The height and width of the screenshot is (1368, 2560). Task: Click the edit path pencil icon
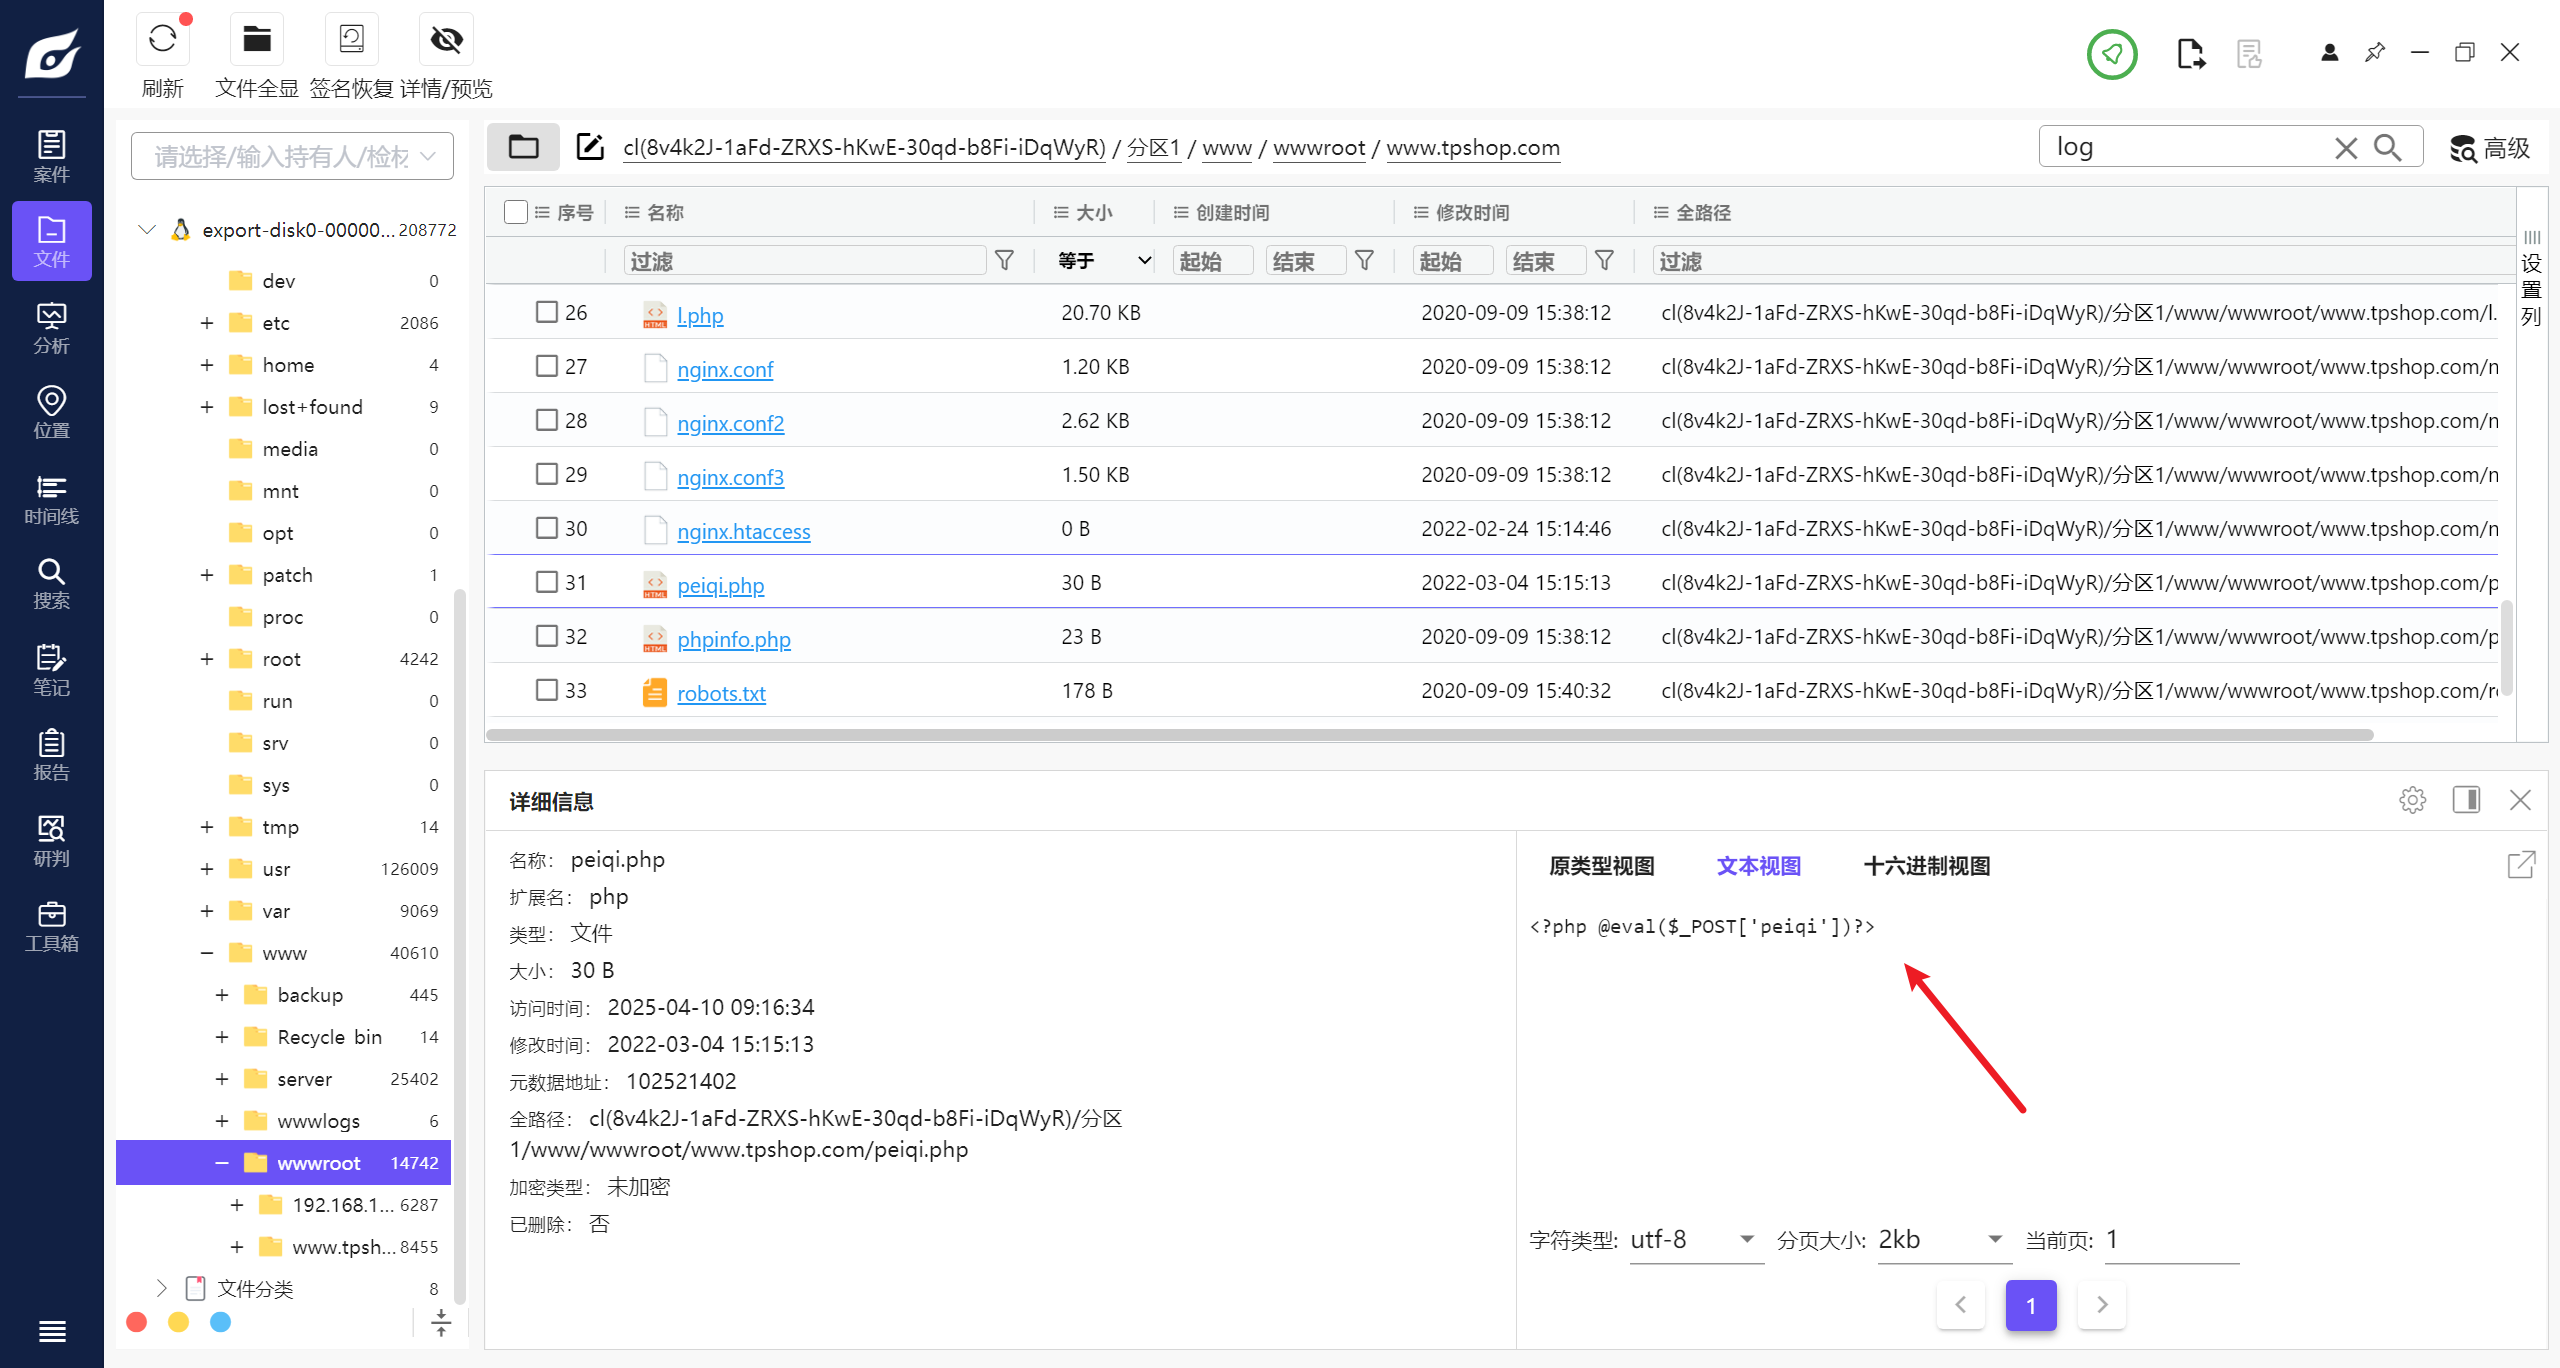(x=590, y=147)
